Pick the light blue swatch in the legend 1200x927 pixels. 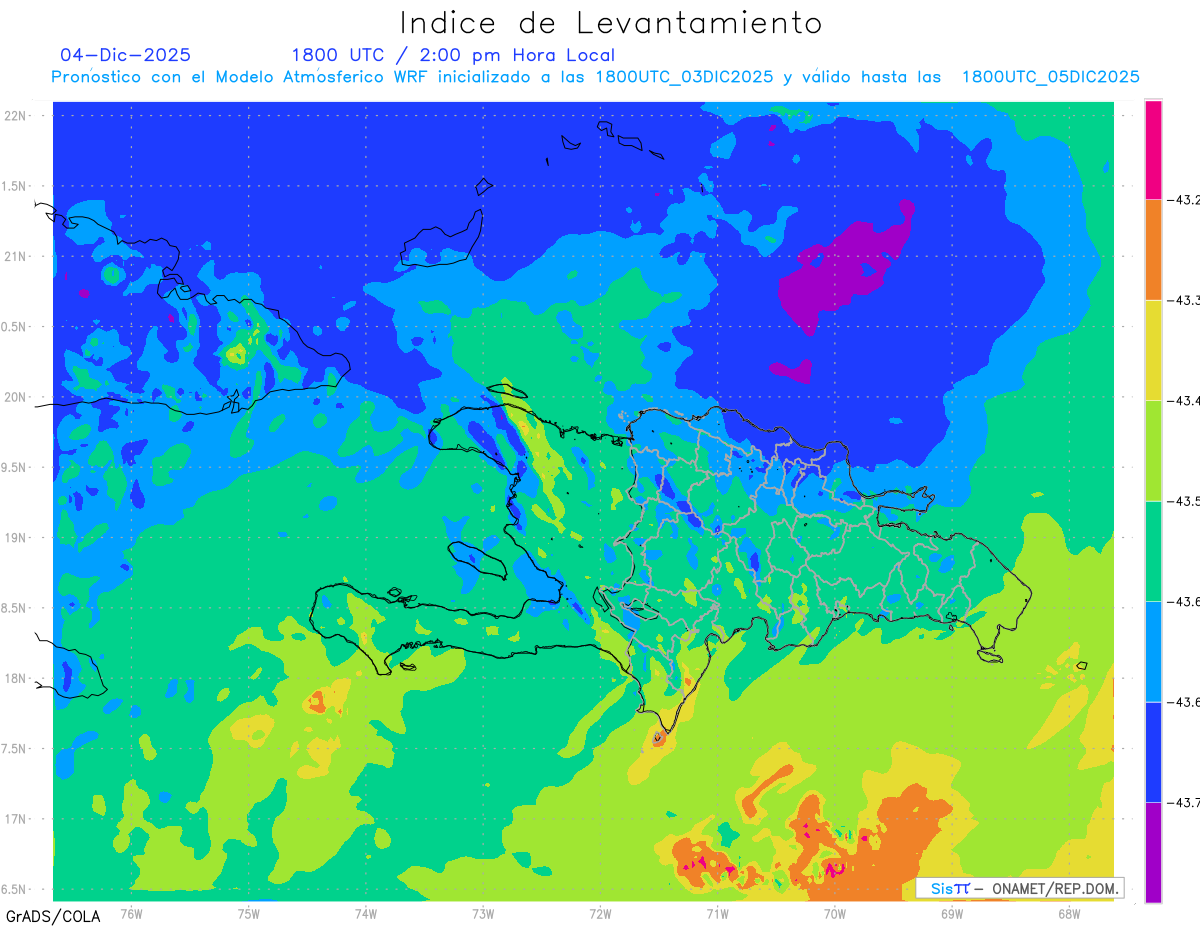(x=1153, y=651)
